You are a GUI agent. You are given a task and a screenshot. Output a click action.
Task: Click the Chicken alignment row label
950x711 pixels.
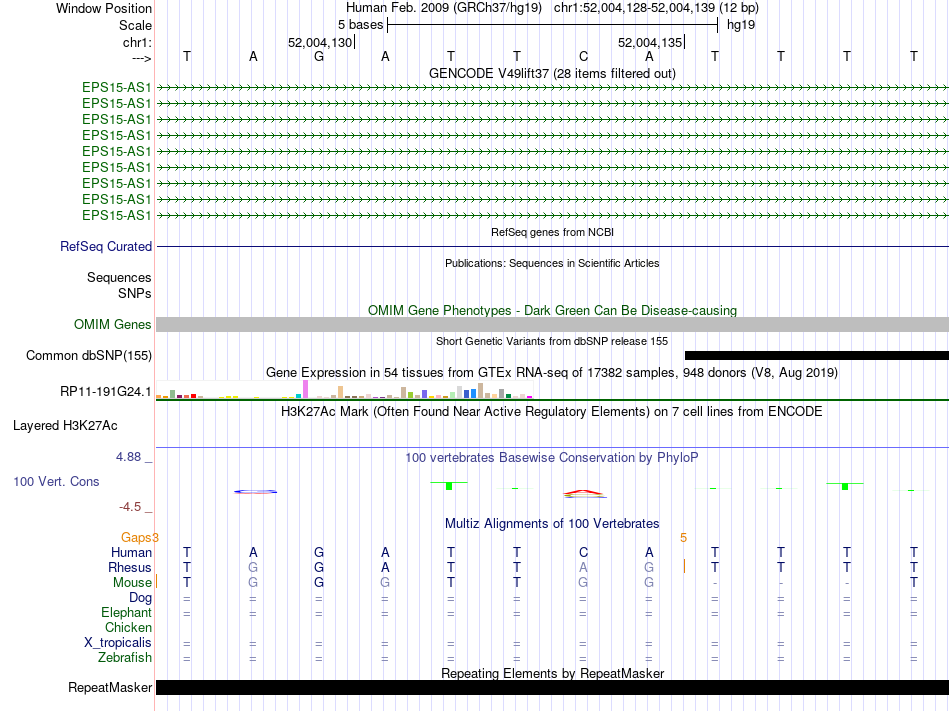pyautogui.click(x=128, y=627)
